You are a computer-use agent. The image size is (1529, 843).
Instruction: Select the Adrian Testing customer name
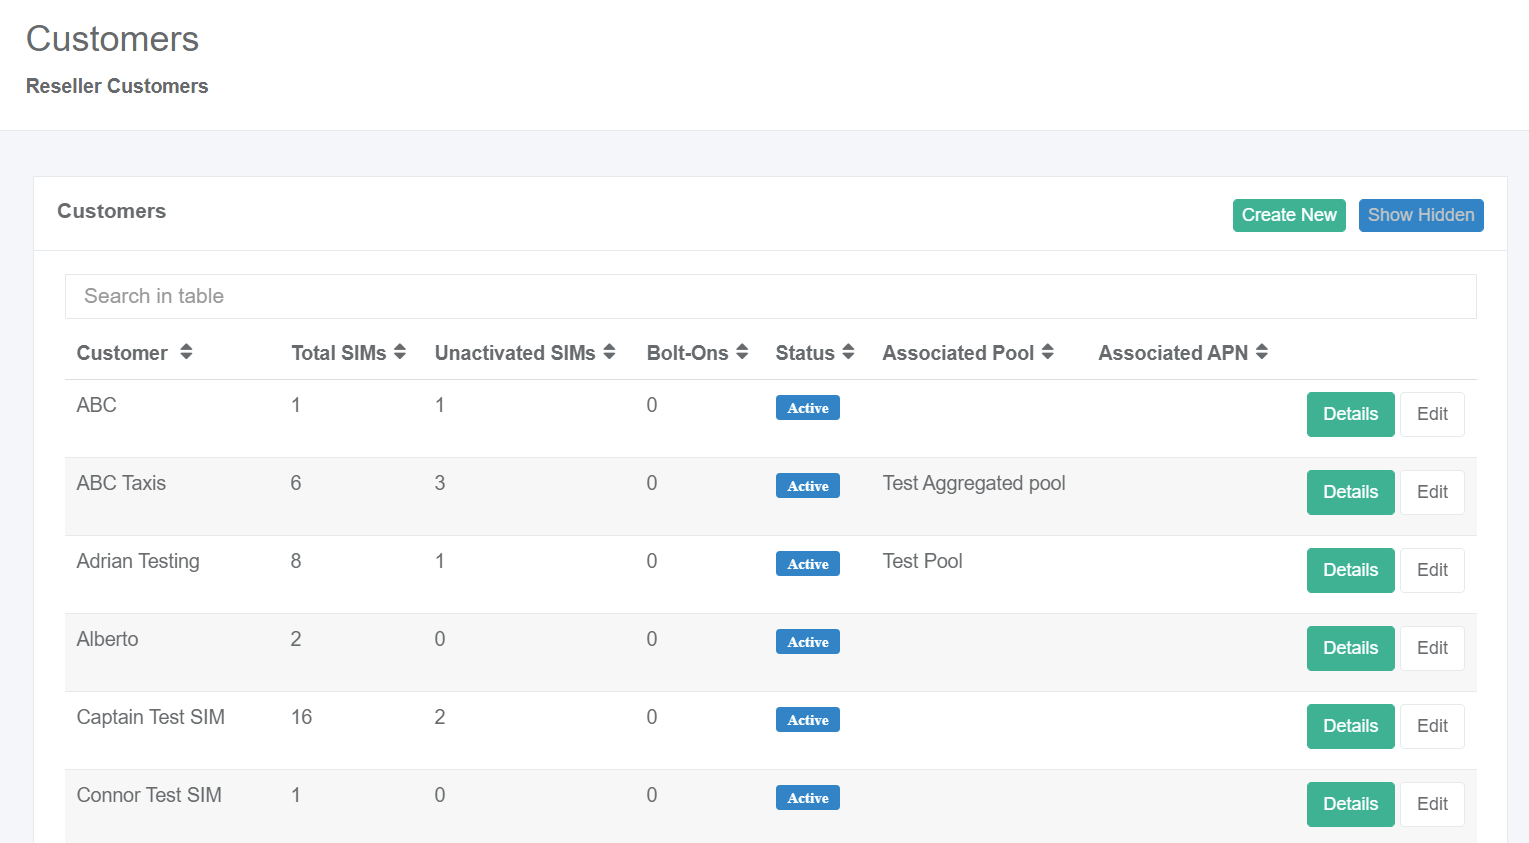[138, 561]
